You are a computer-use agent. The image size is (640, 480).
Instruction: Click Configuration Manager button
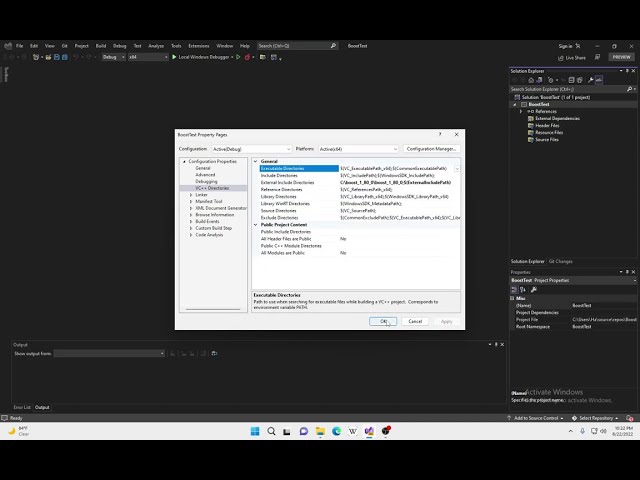[x=431, y=149]
